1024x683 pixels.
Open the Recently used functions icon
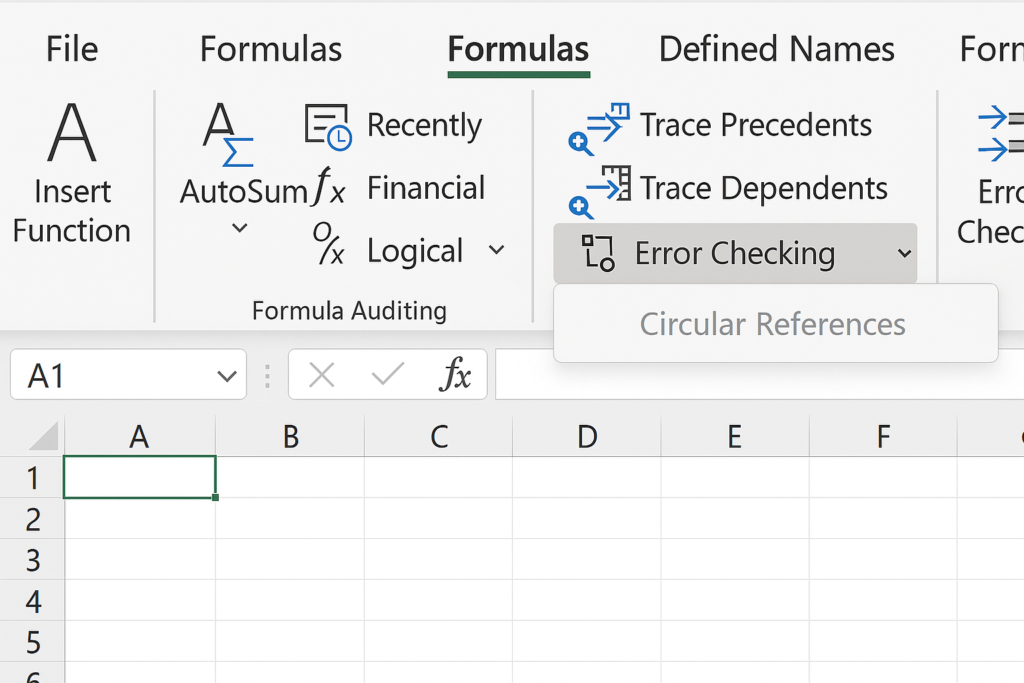[327, 126]
